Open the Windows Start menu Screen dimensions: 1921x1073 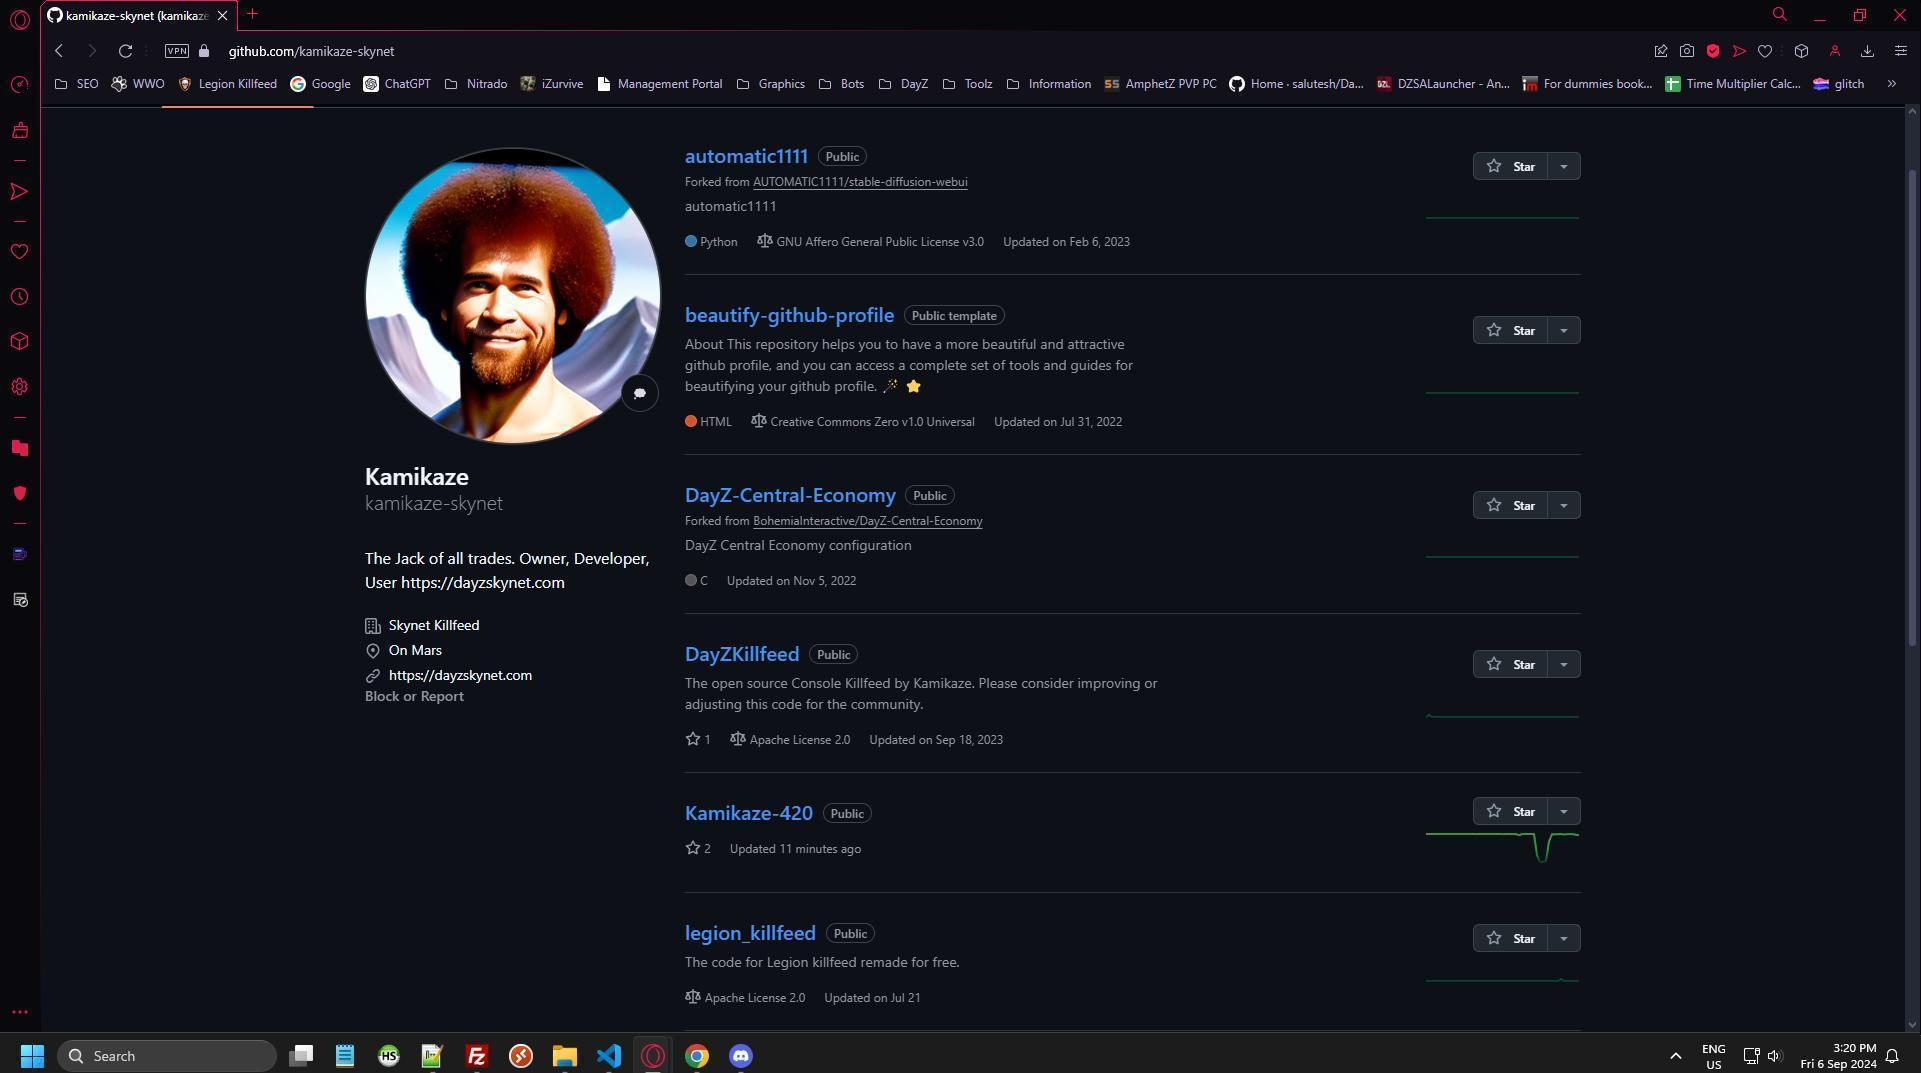32,1056
